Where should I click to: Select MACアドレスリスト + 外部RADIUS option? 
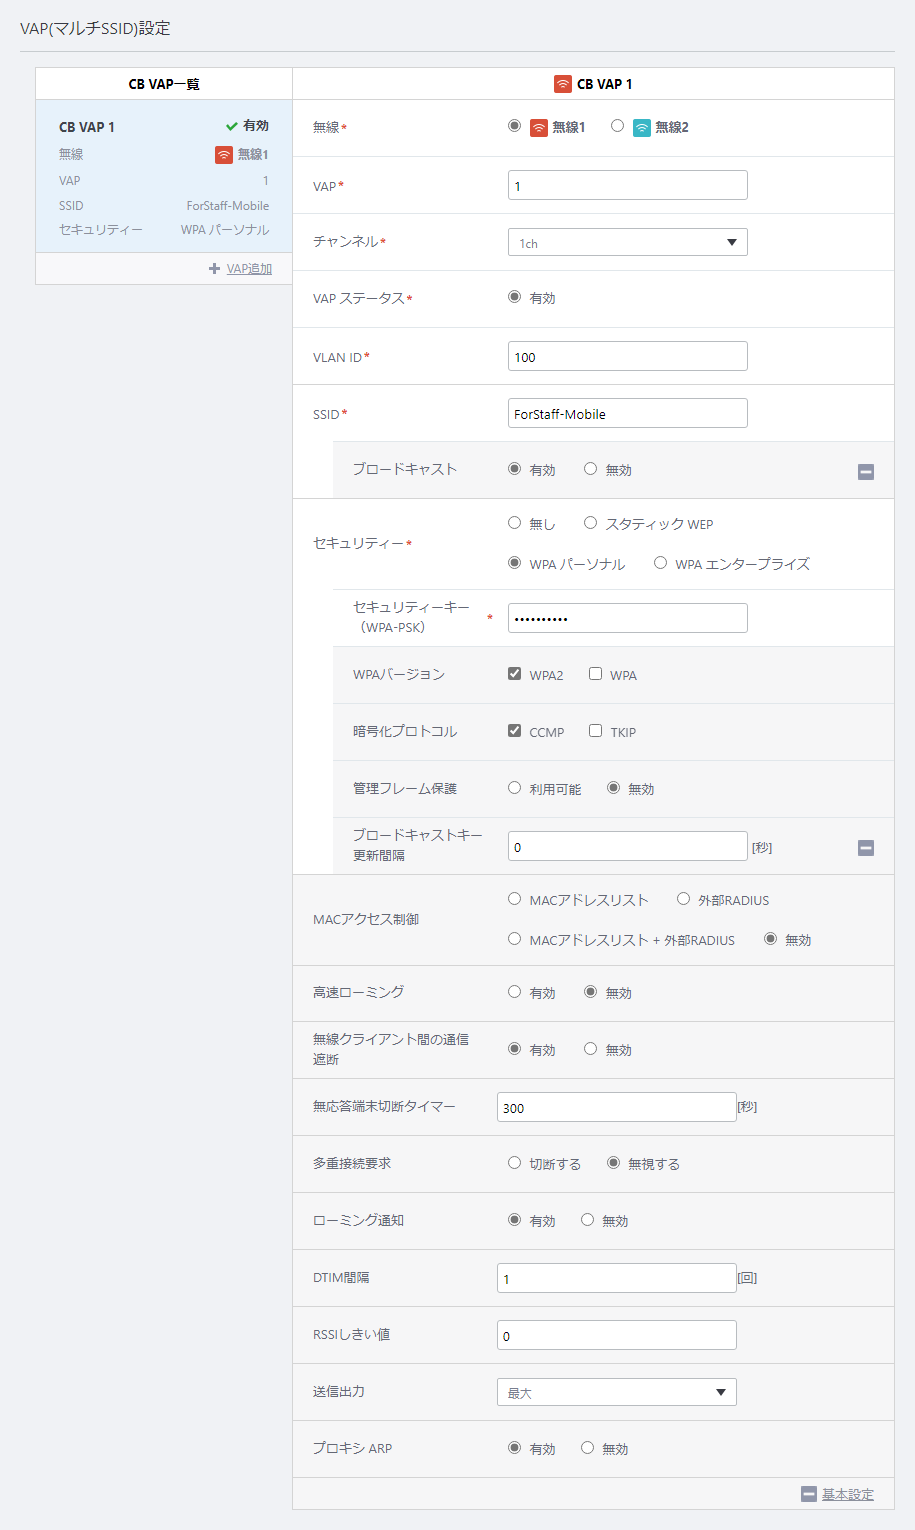514,939
